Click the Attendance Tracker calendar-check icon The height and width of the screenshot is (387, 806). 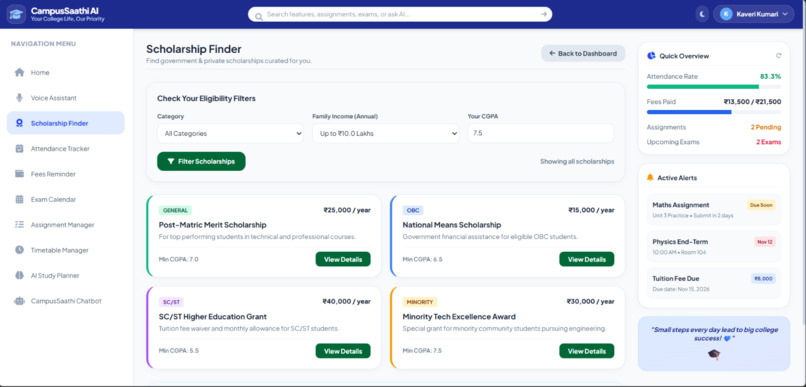coord(20,149)
